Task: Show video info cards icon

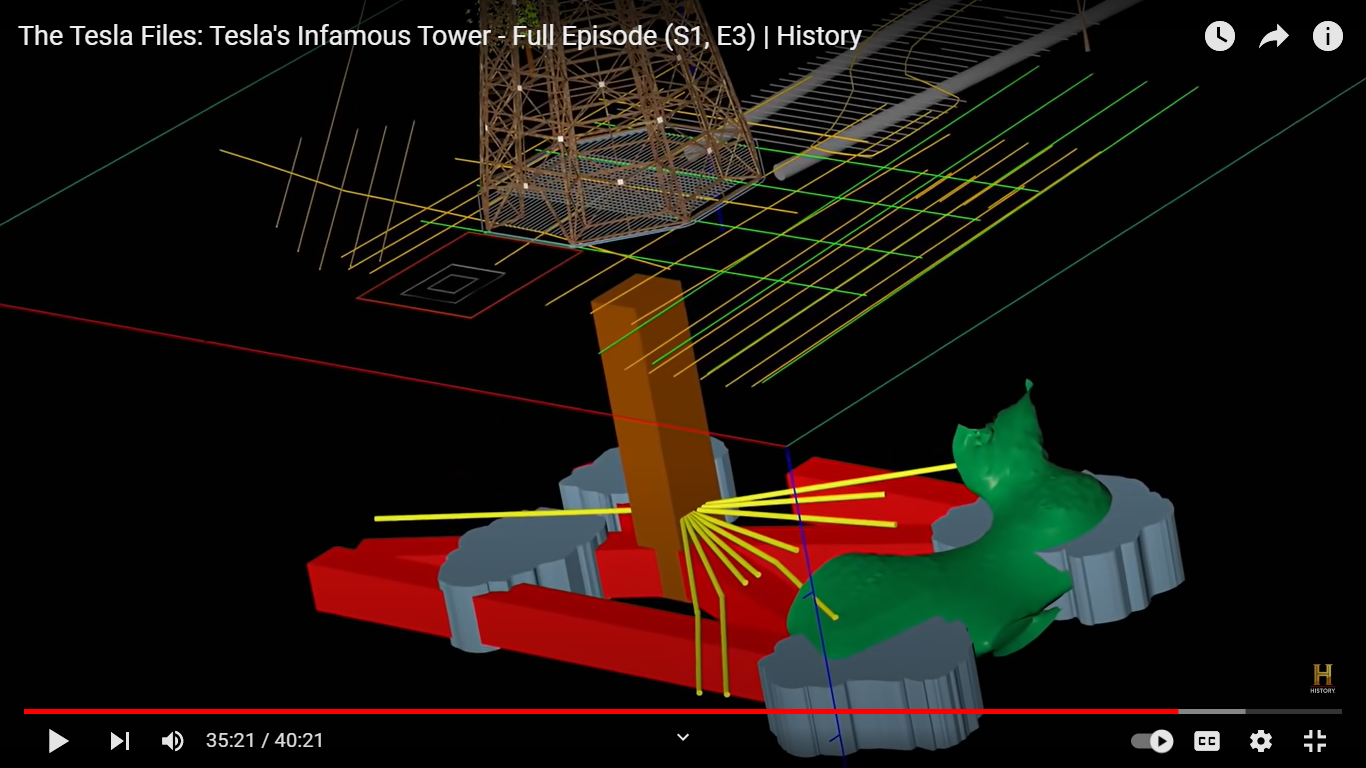Action: click(x=1327, y=37)
